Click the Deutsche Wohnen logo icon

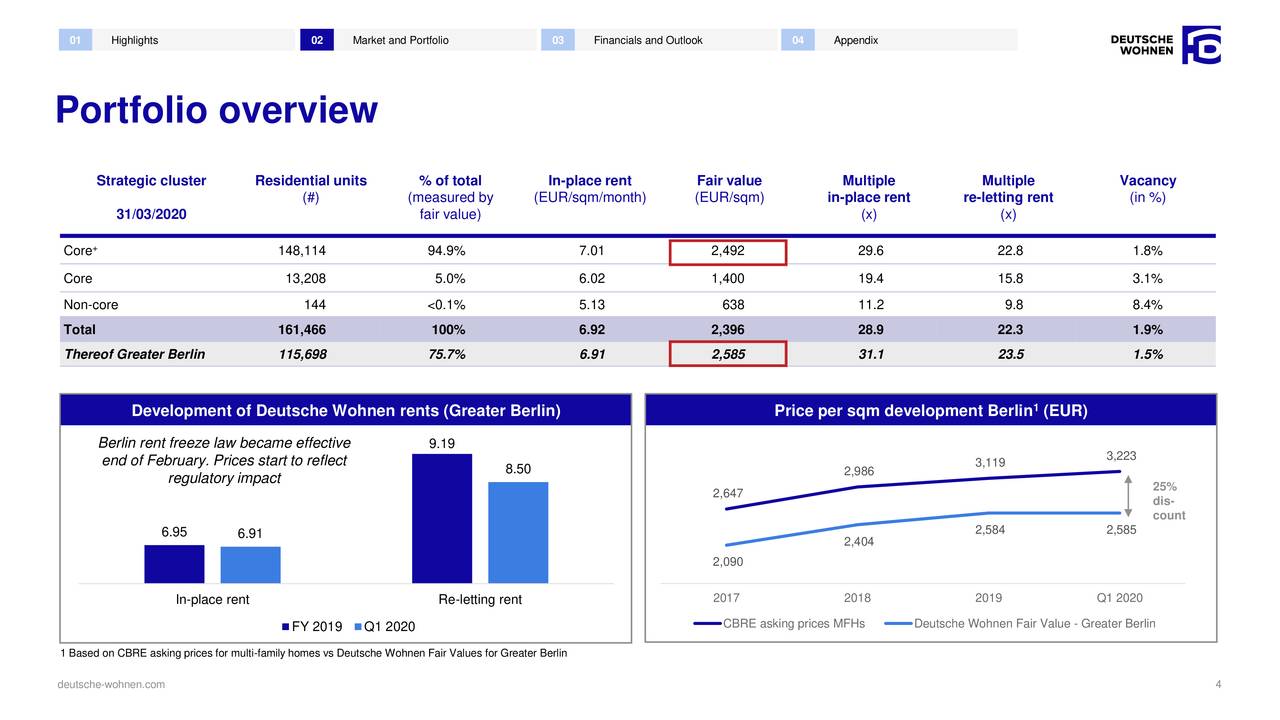[x=1201, y=45]
